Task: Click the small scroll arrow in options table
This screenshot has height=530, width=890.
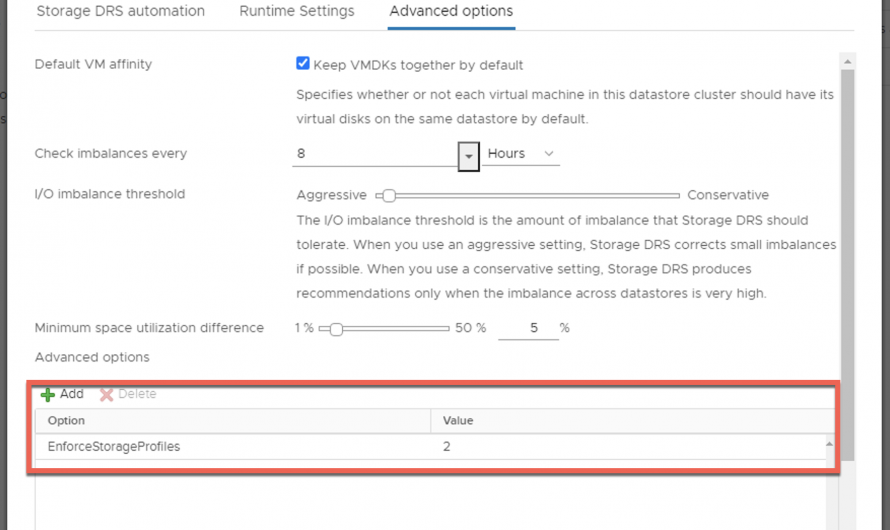Action: point(828,444)
